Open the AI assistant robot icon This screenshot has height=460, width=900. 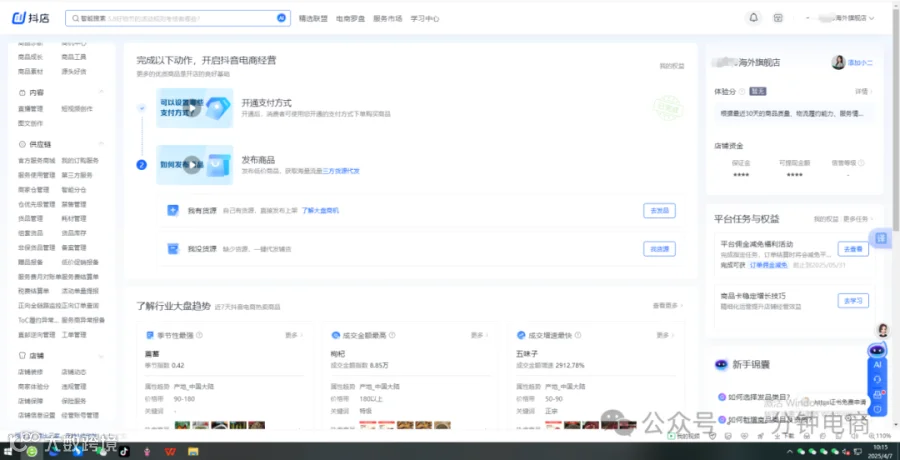[x=877, y=350]
